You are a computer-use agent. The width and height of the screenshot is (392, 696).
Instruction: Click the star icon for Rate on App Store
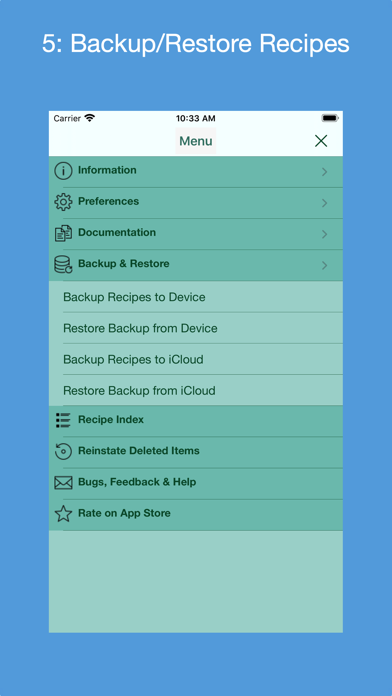click(63, 514)
